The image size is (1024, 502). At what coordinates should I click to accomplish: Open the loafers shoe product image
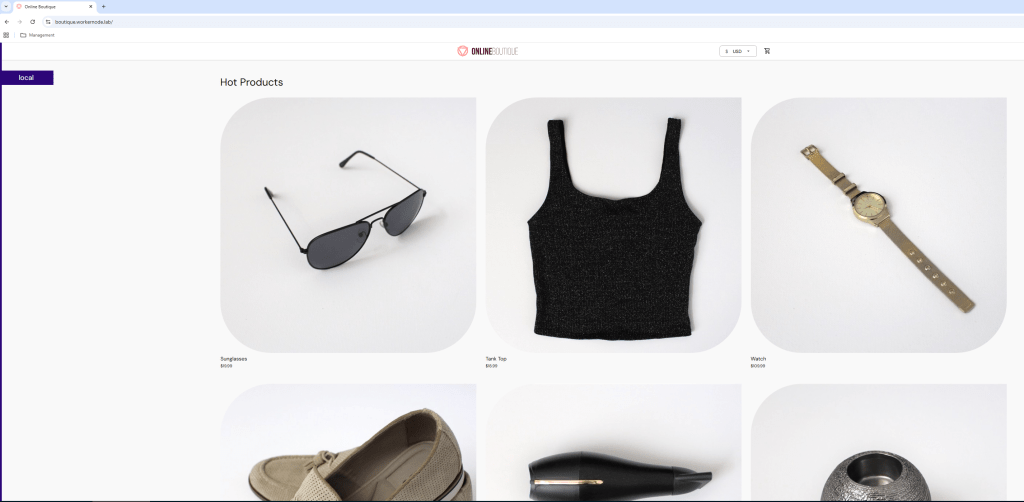click(x=347, y=445)
